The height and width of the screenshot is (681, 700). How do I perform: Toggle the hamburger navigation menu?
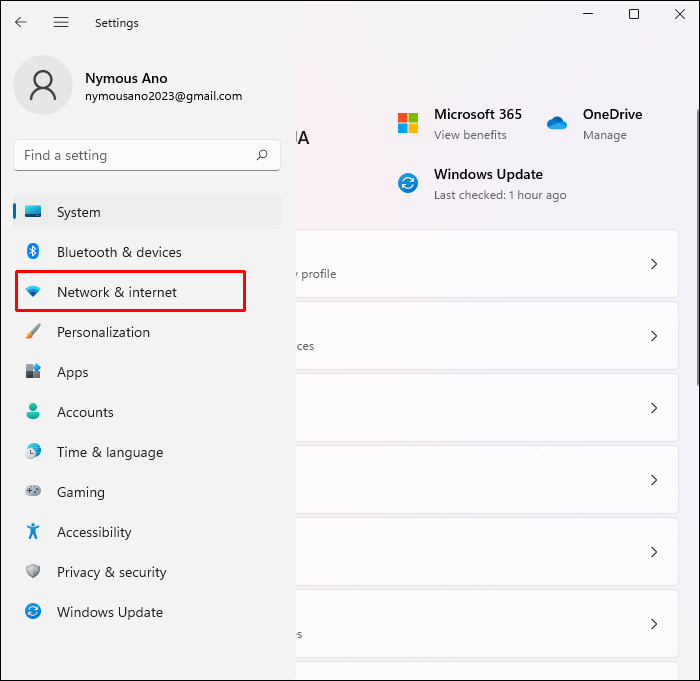pyautogui.click(x=61, y=22)
